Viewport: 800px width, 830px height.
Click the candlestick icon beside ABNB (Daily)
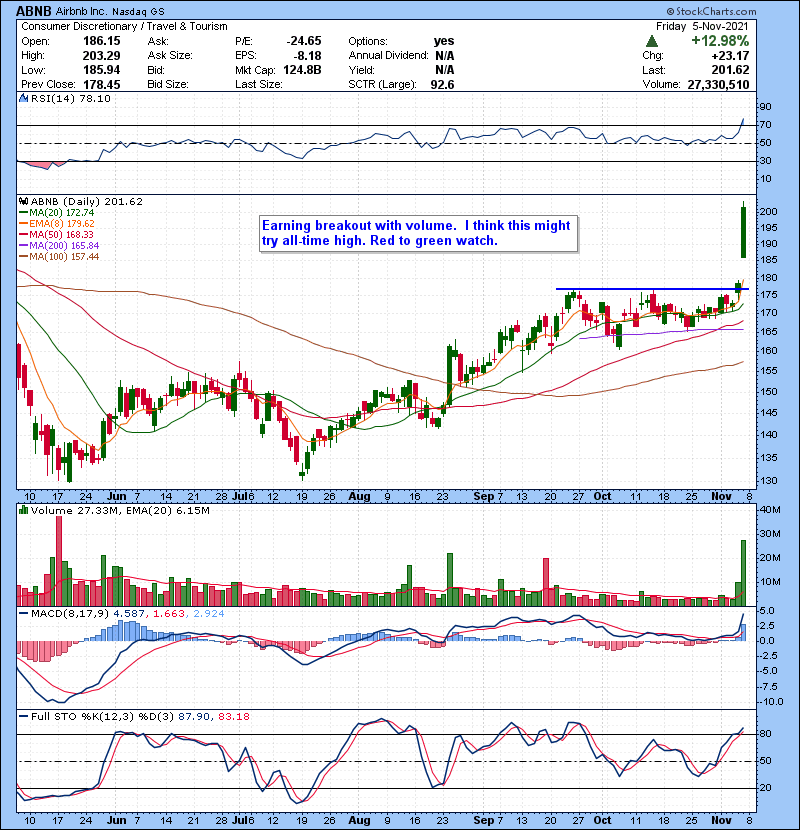[23, 202]
